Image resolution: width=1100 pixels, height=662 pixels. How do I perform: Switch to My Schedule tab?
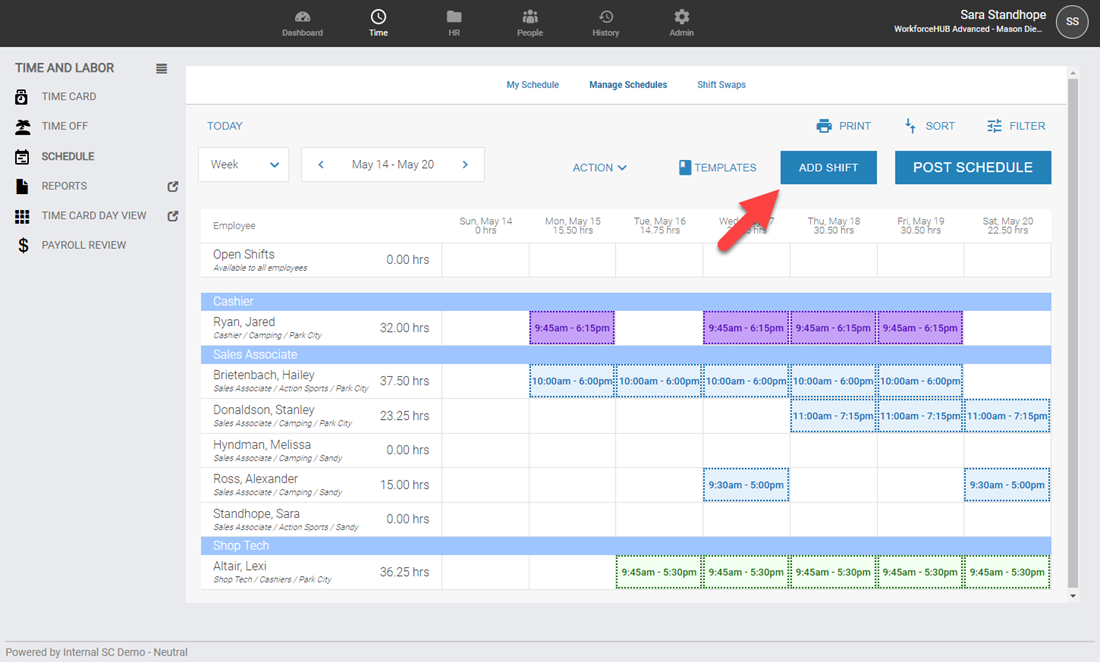(532, 85)
